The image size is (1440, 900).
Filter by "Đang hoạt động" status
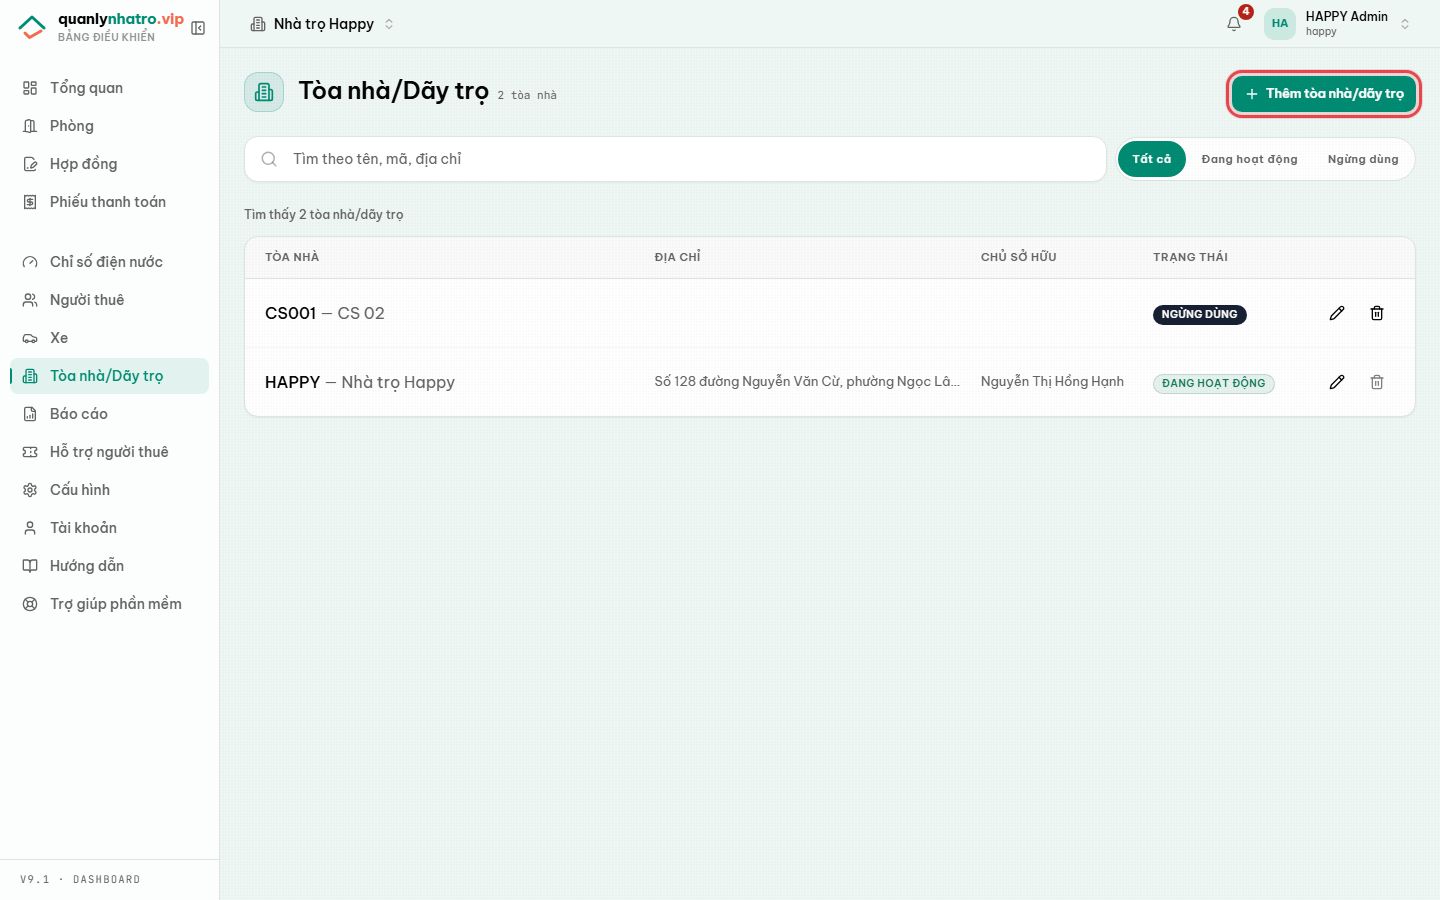click(1249, 159)
